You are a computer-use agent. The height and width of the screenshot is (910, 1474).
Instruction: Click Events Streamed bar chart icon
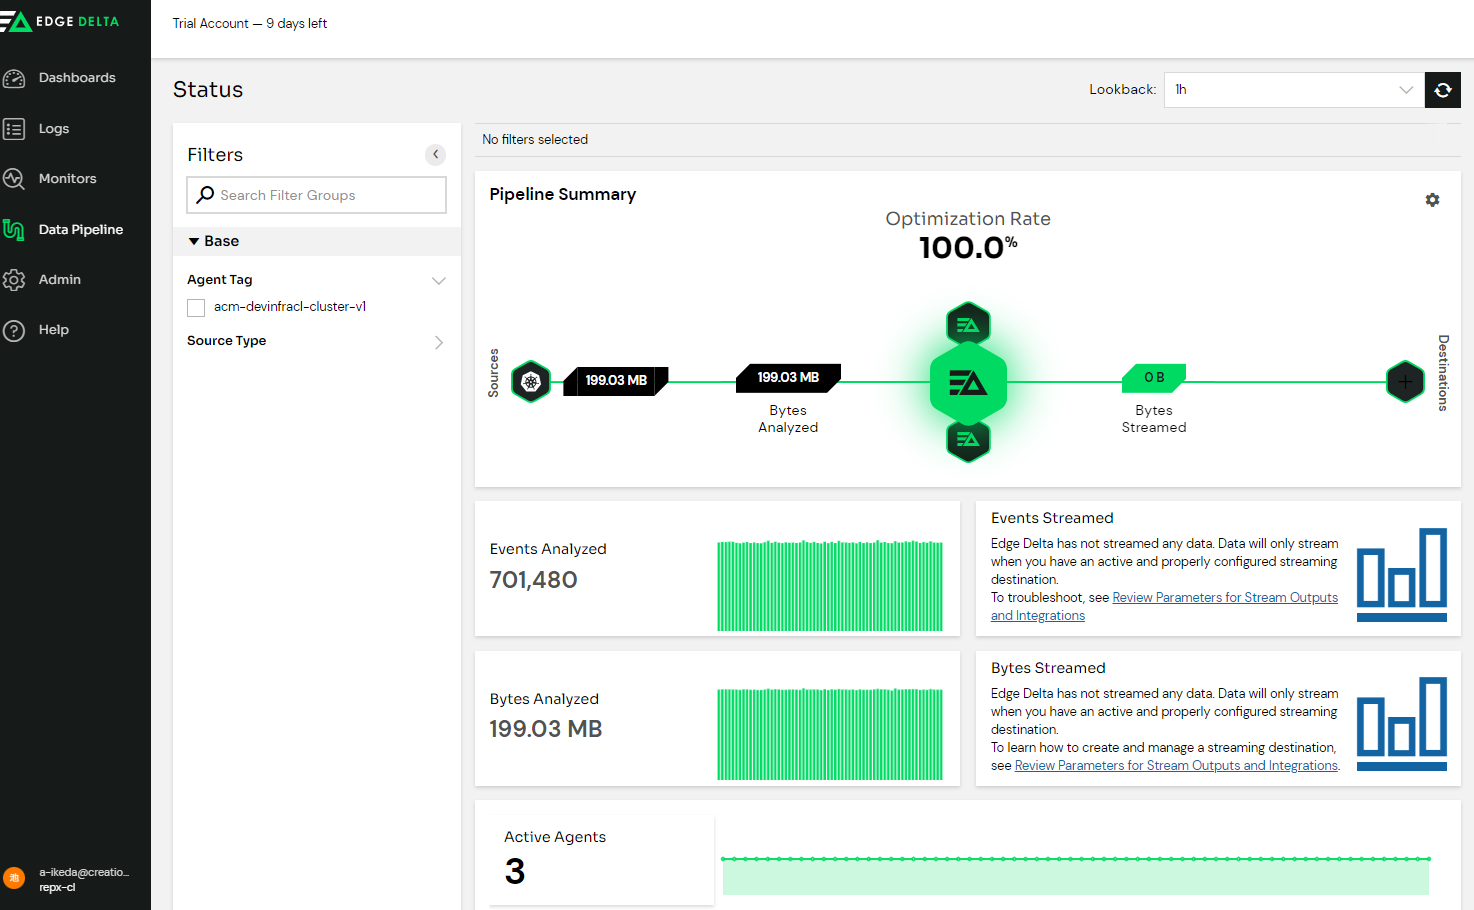coord(1402,575)
